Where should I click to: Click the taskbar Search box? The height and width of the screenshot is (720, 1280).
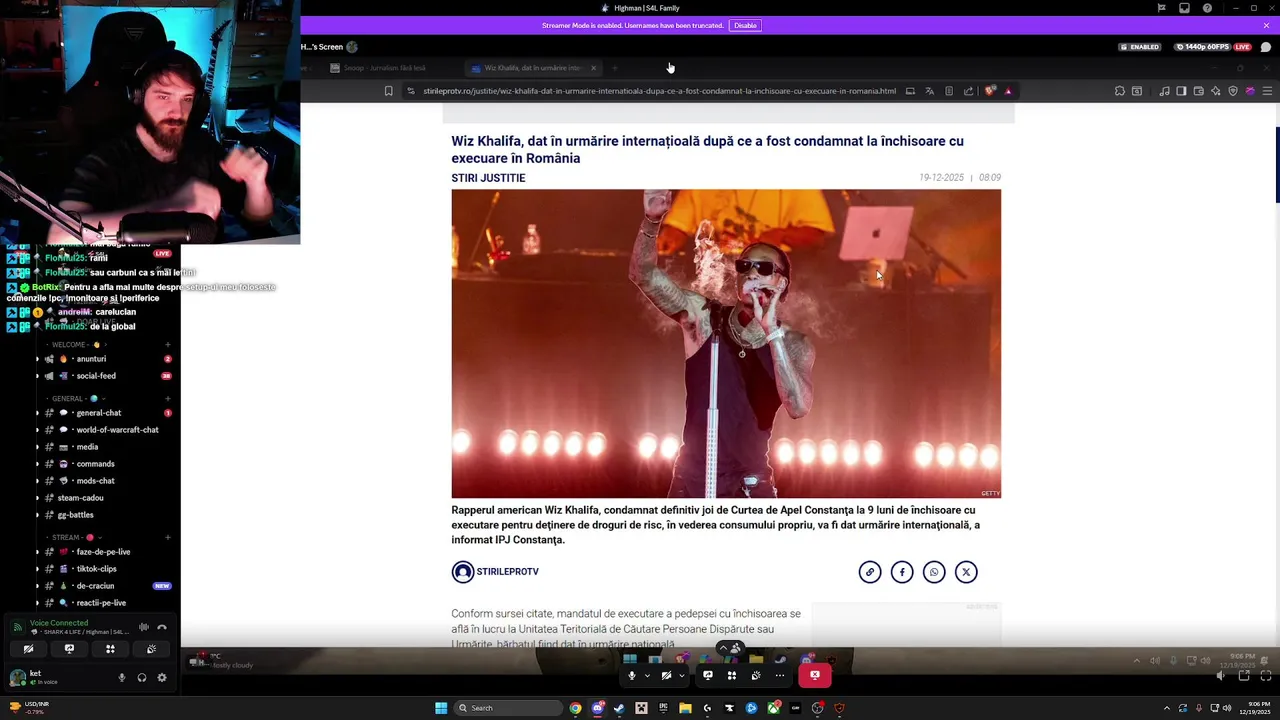(x=508, y=708)
